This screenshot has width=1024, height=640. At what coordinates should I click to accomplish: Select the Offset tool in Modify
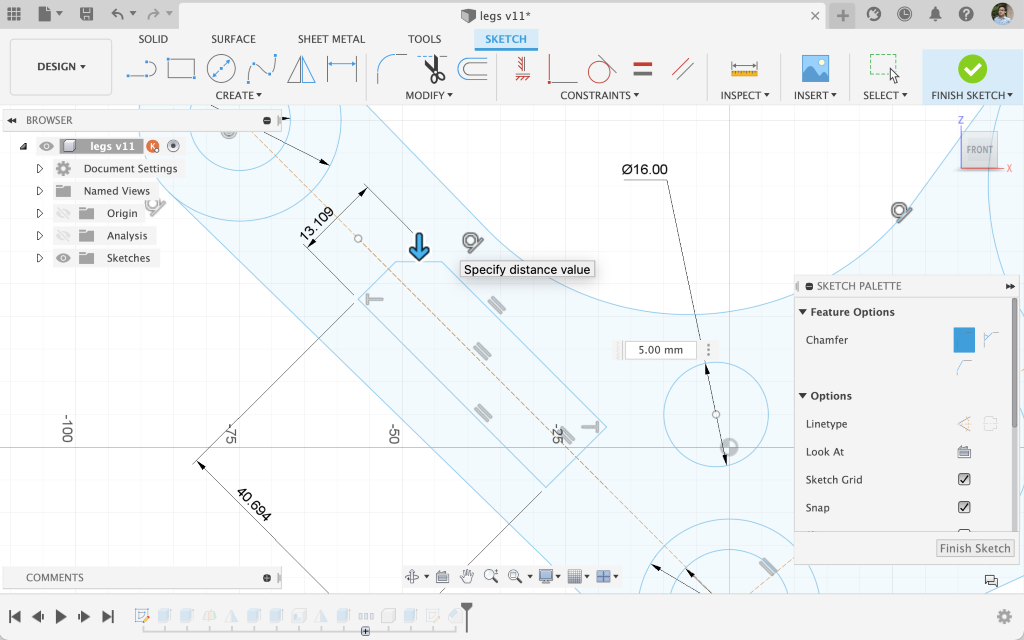[x=472, y=69]
